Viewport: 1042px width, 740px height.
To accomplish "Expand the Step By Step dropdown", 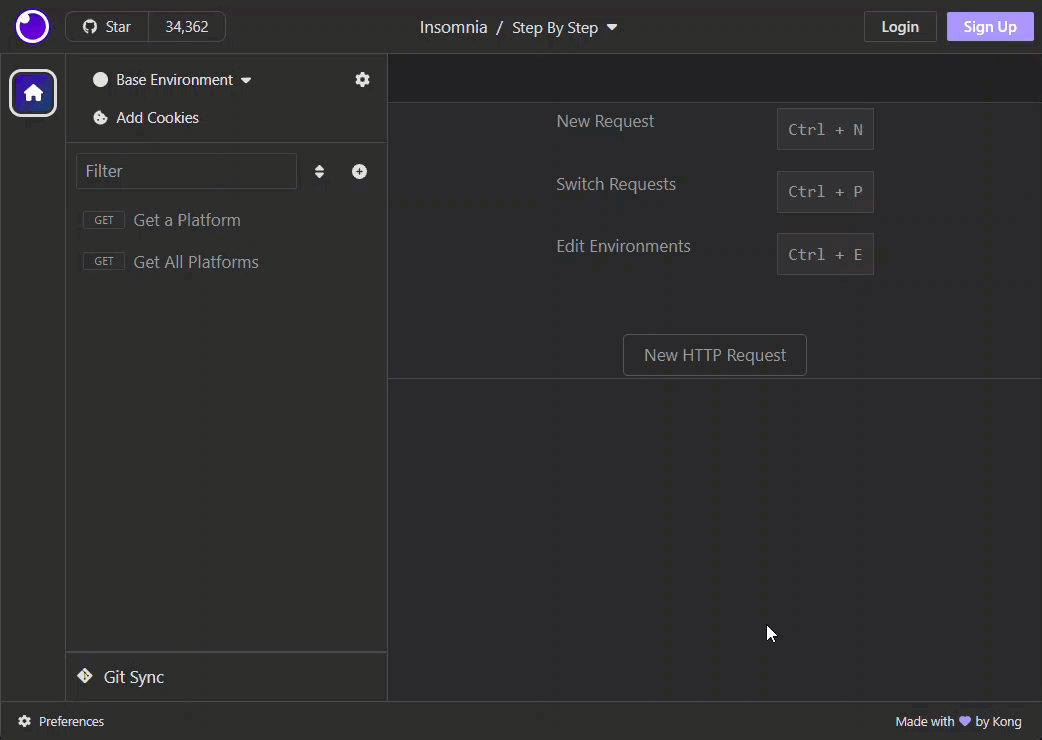I will (564, 27).
